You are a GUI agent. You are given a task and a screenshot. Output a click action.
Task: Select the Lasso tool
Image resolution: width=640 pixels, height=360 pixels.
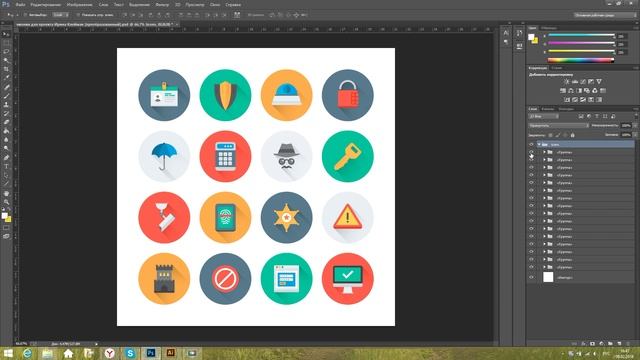point(6,51)
